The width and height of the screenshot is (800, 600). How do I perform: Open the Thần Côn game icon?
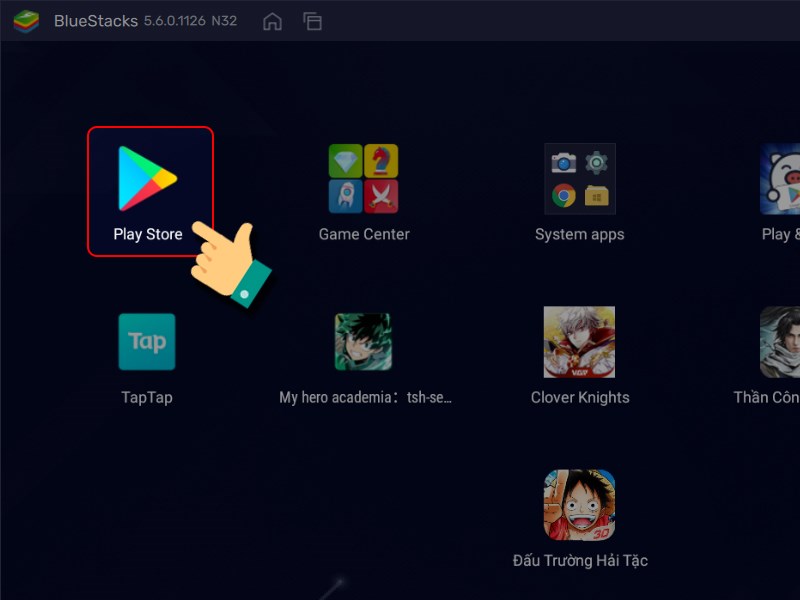click(780, 342)
